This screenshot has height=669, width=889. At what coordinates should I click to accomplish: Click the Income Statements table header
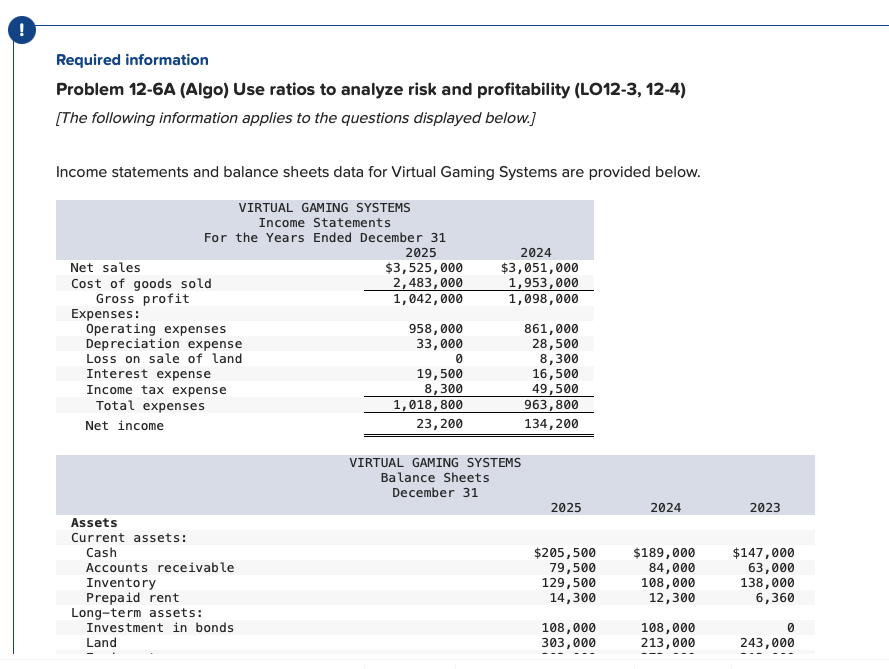click(x=323, y=222)
